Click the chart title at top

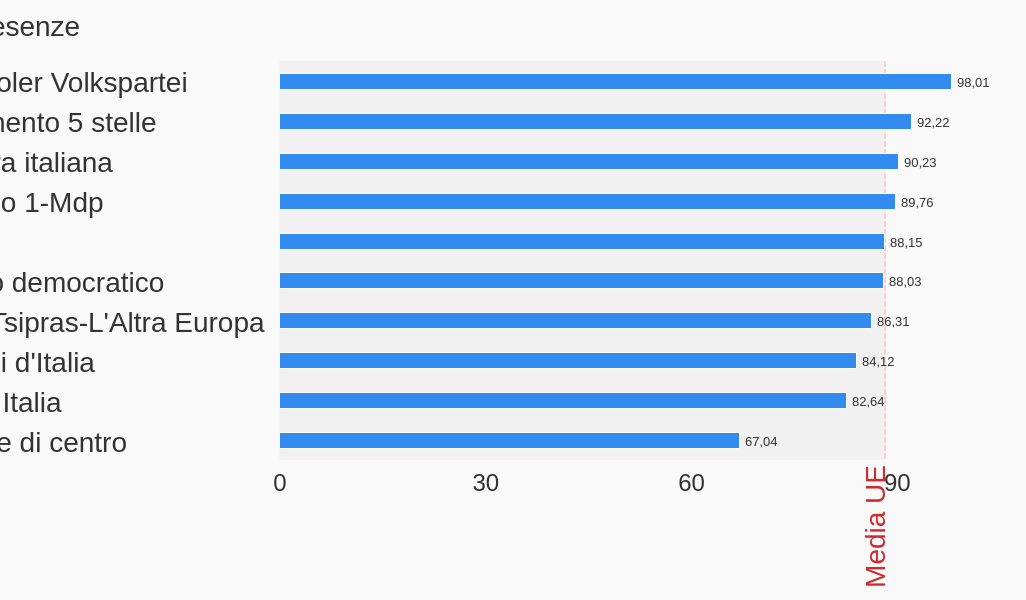(x=39, y=27)
